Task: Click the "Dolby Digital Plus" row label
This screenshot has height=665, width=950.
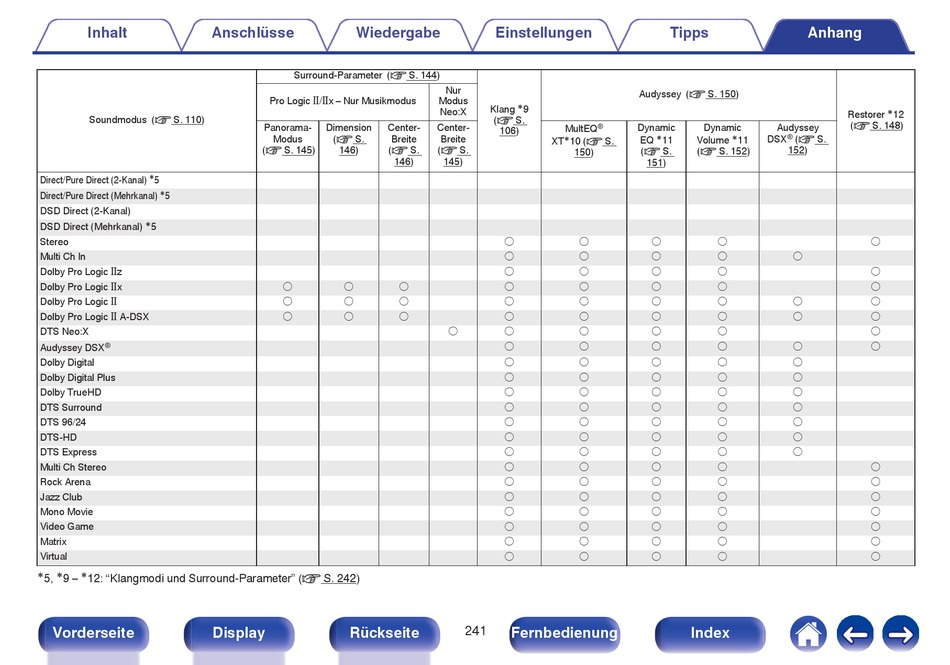Action: pyautogui.click(x=78, y=378)
